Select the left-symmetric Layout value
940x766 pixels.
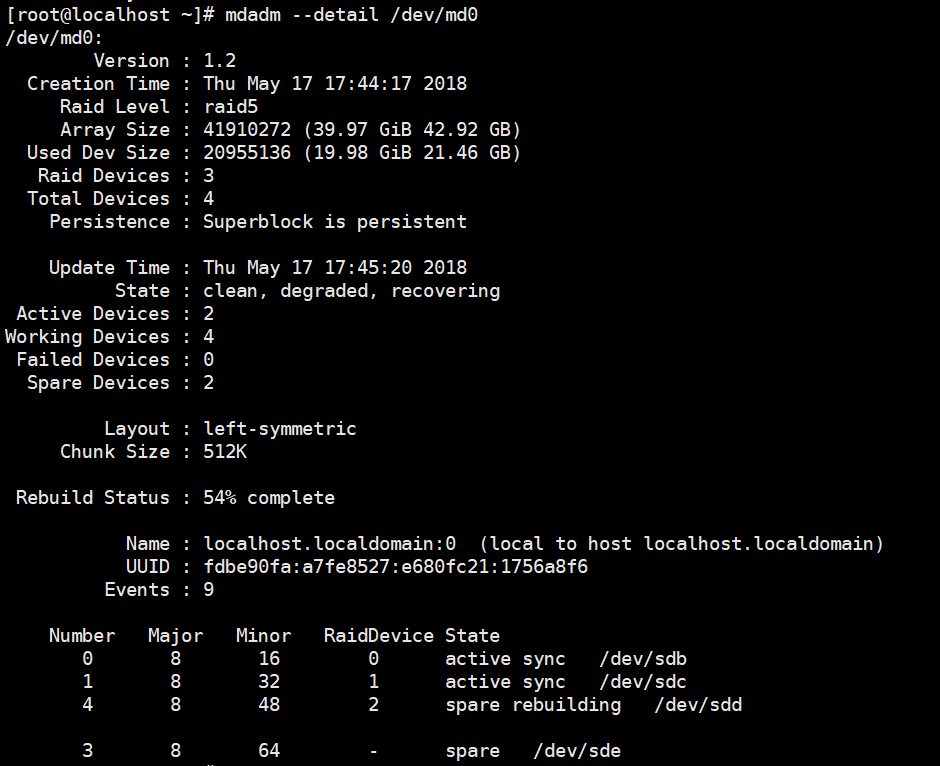279,428
